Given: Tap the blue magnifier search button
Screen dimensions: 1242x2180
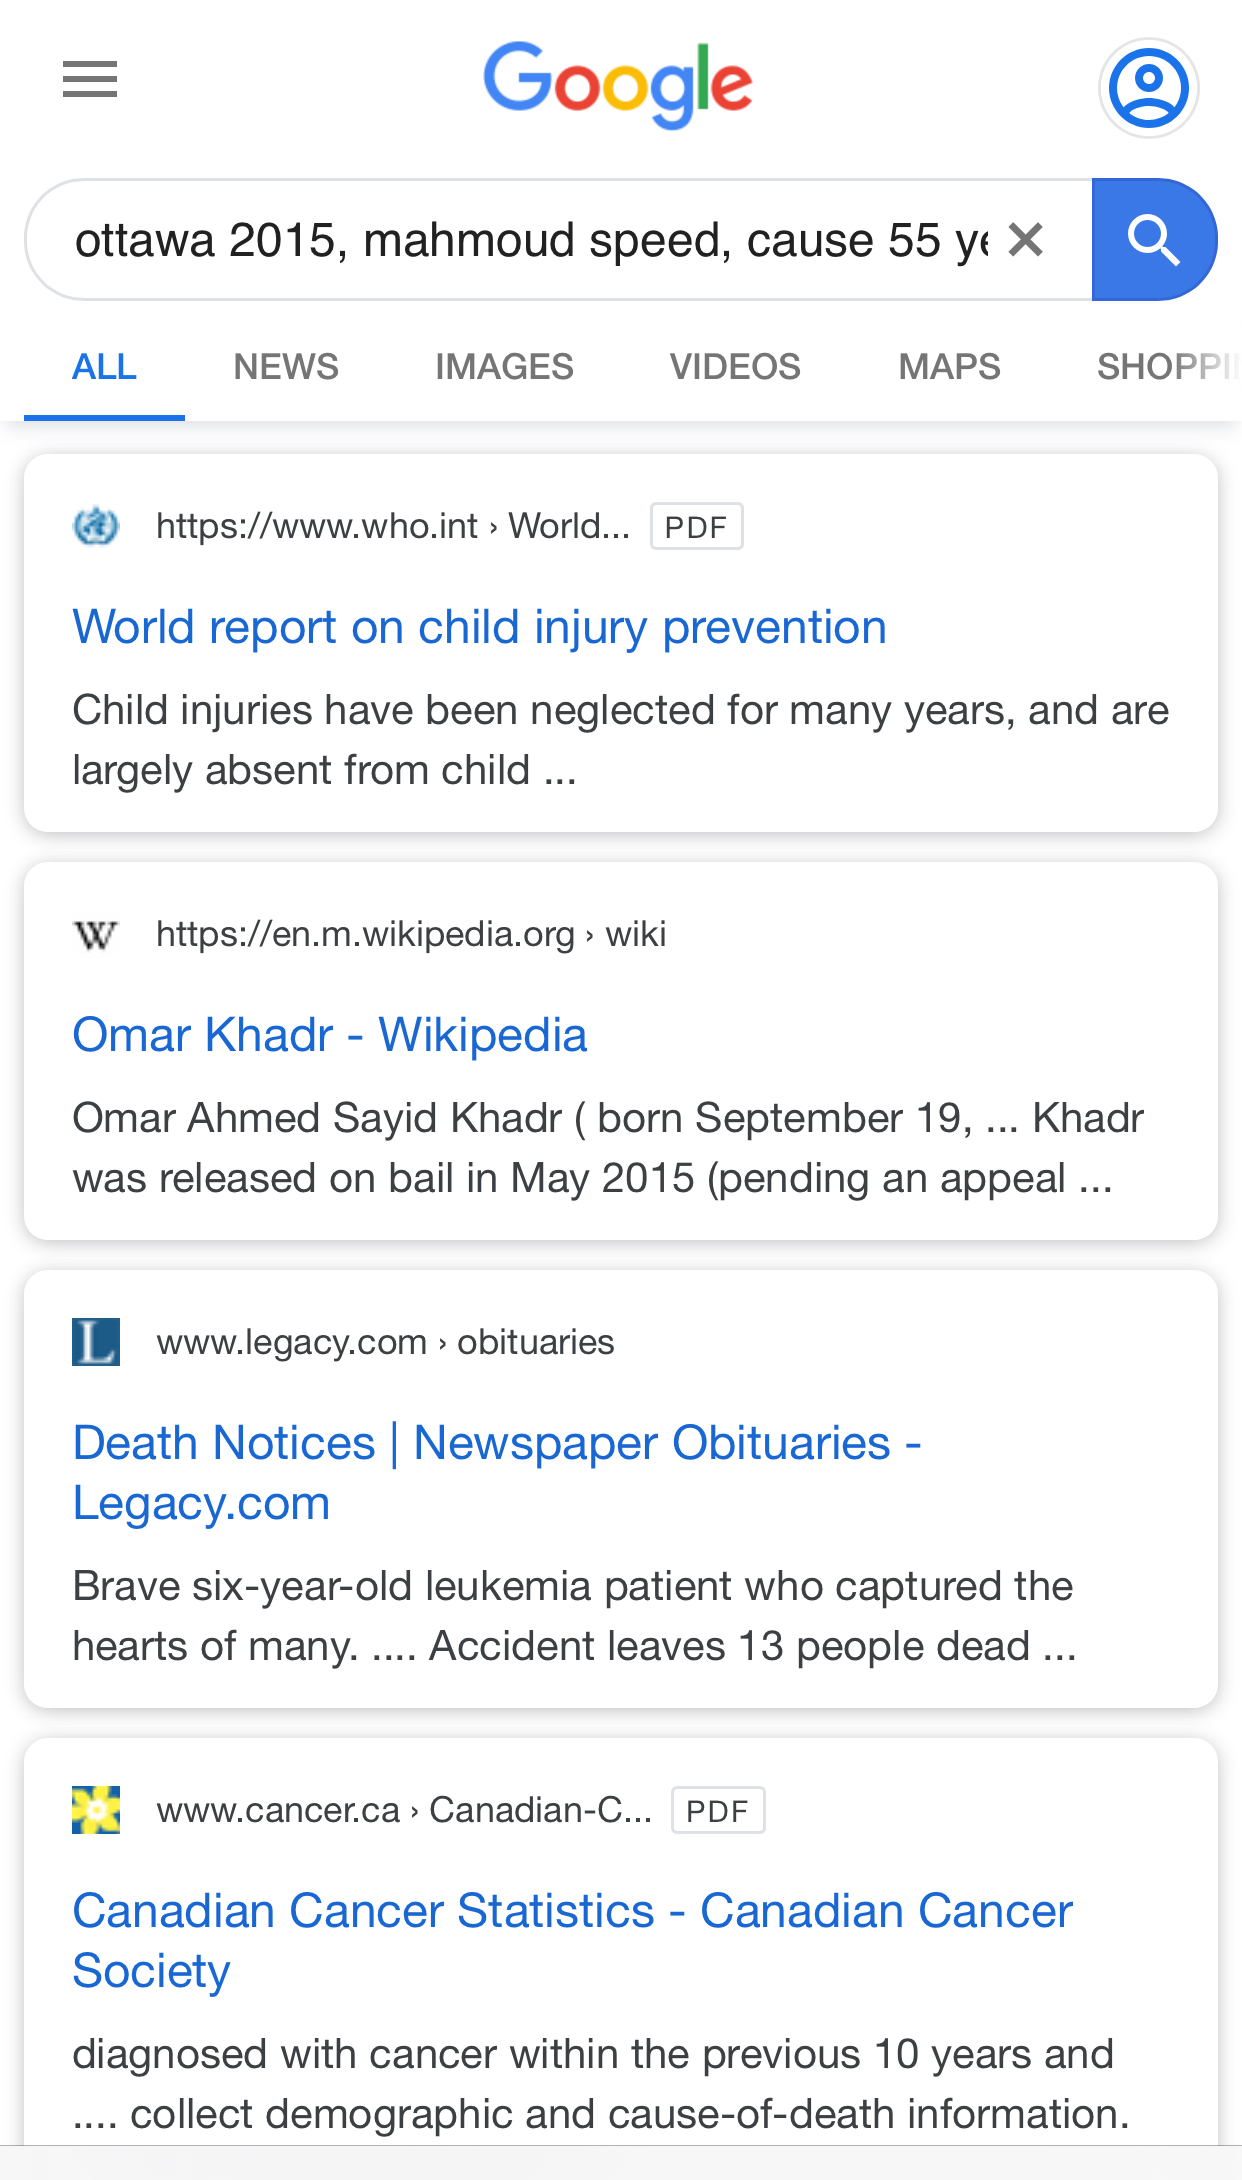Looking at the screenshot, I should click(x=1154, y=240).
